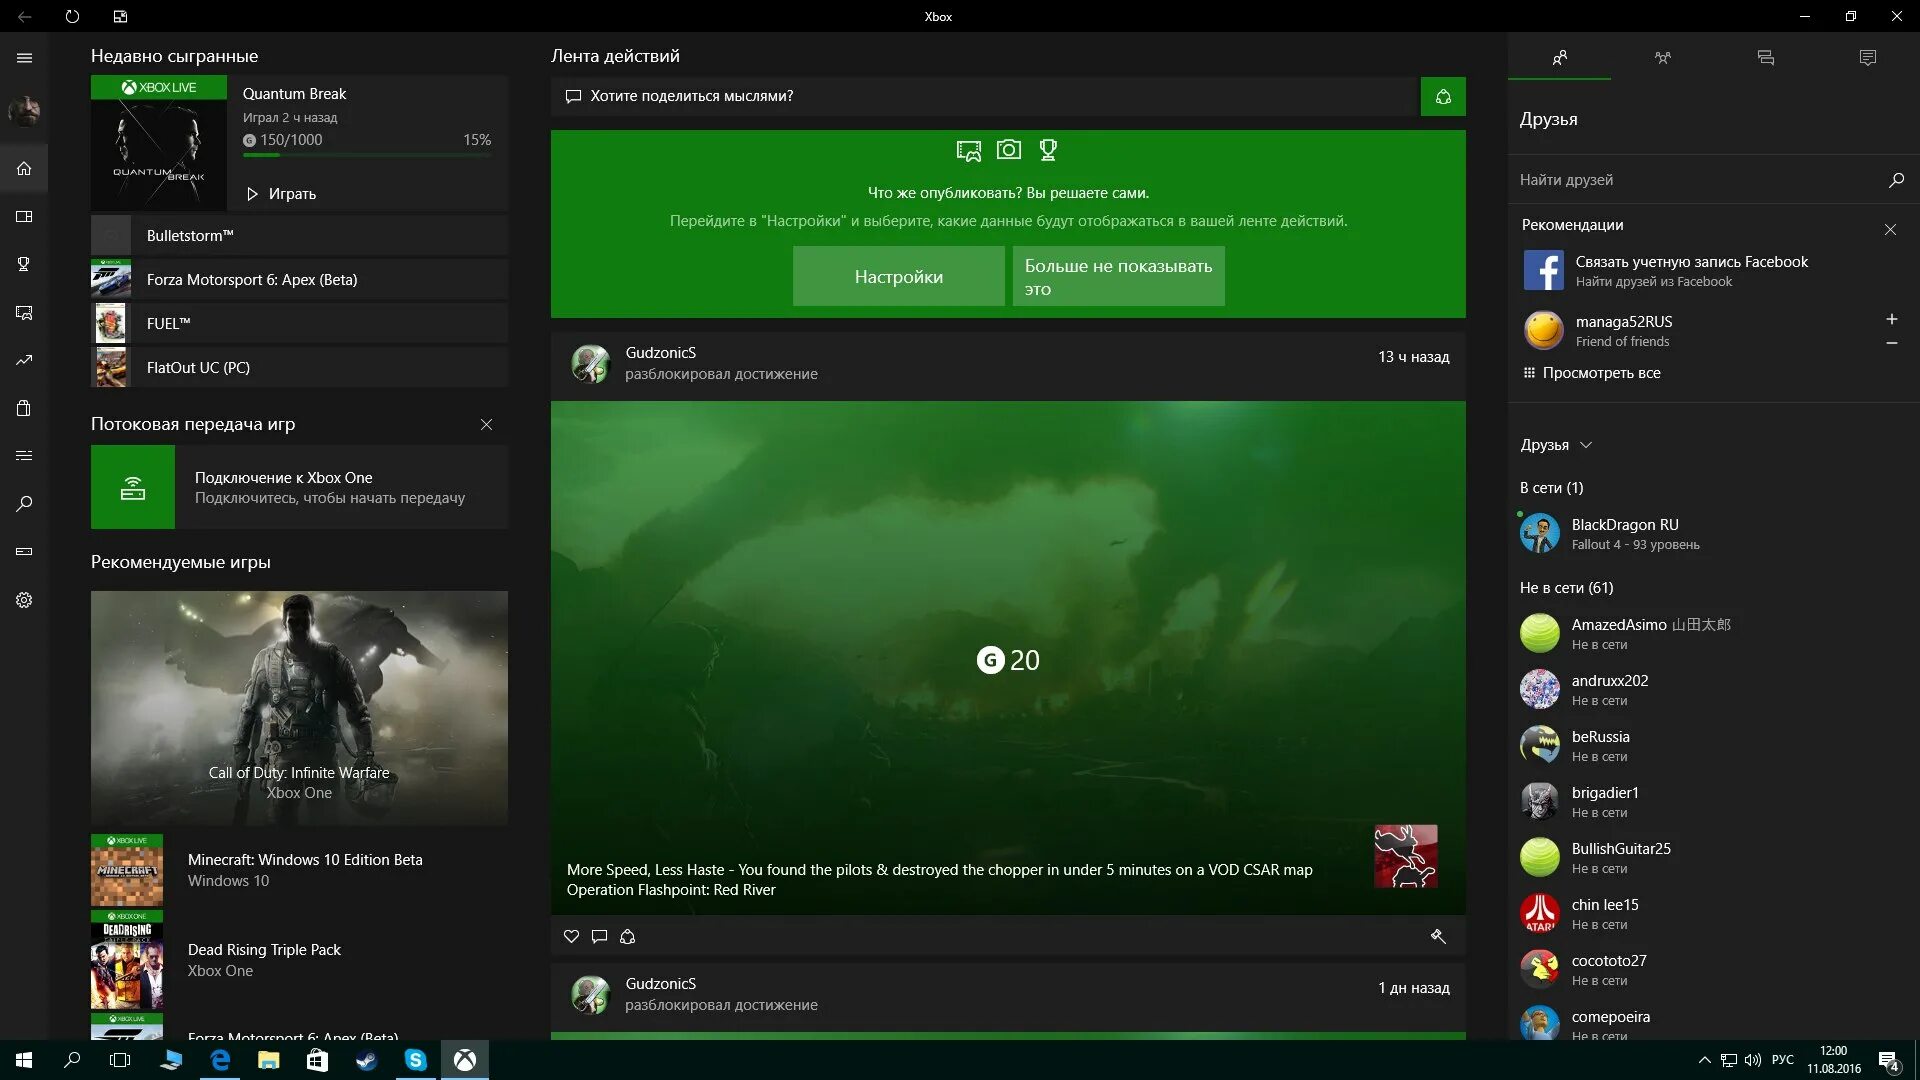Click the green share post button
1920x1080 pixels.
click(1443, 97)
